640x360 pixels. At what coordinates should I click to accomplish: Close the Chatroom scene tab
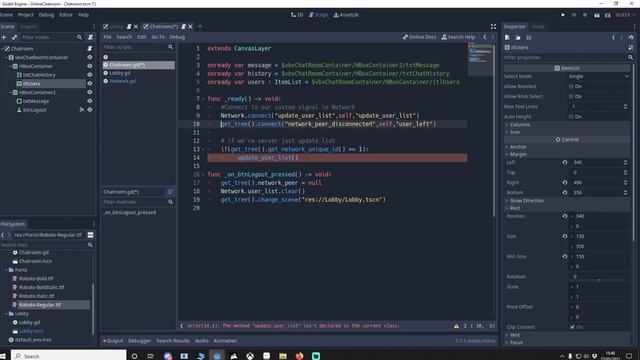(x=190, y=27)
